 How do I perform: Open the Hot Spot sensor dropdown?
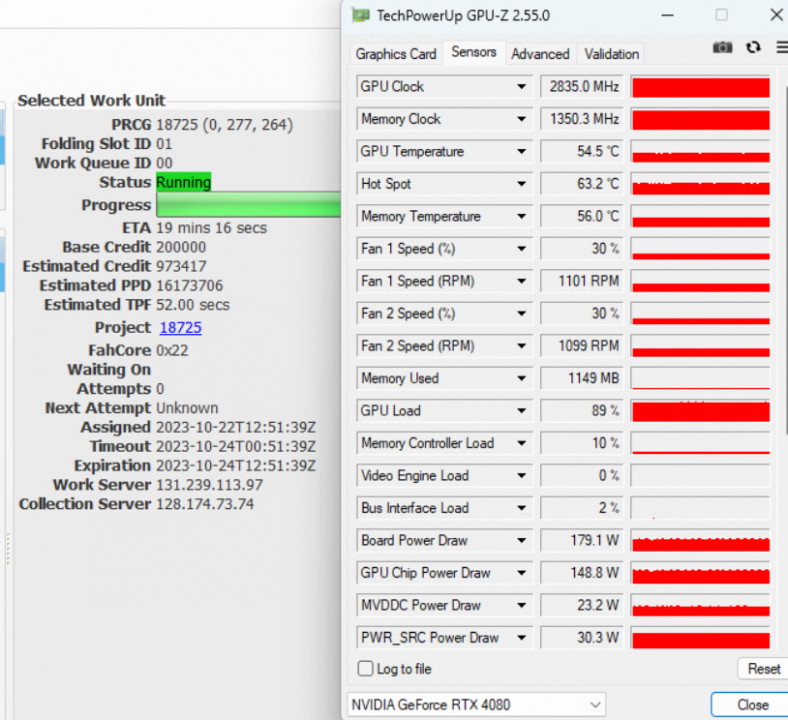(x=522, y=184)
